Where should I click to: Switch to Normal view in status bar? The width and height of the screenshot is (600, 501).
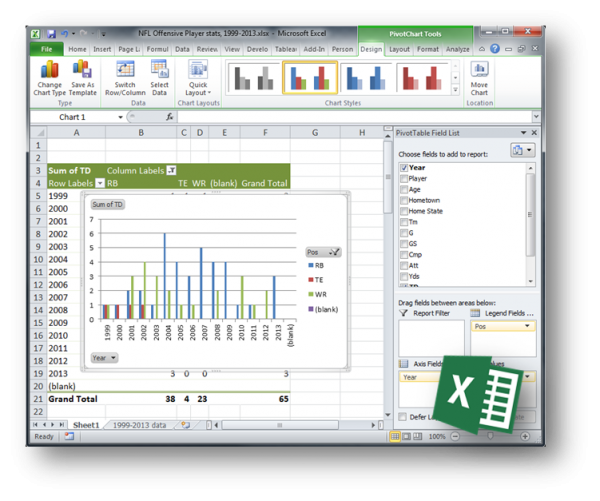point(395,436)
